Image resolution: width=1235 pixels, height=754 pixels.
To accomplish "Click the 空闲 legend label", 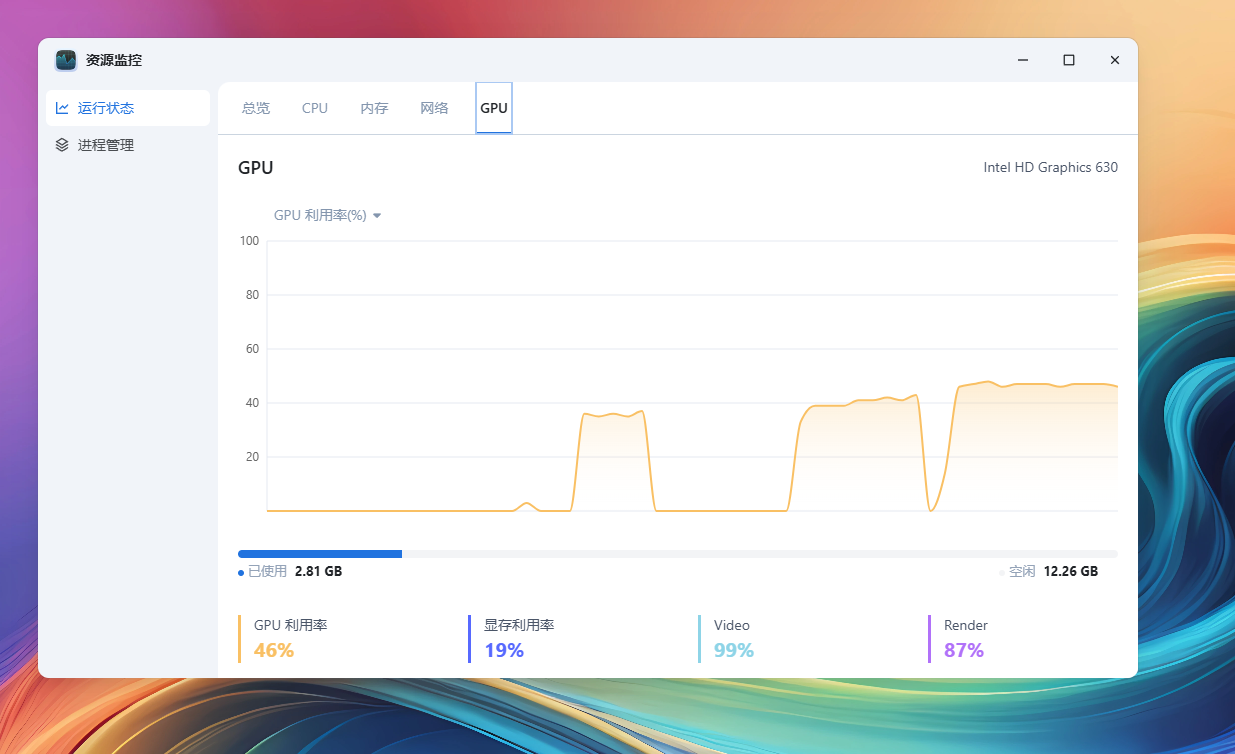I will coord(1022,571).
